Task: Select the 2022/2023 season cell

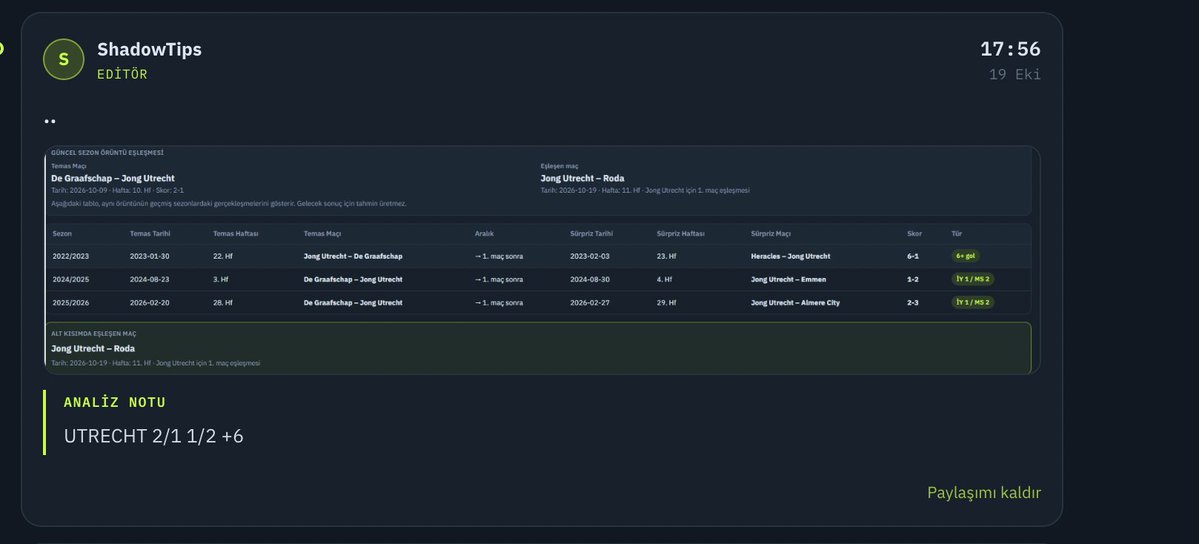Action: [70, 256]
